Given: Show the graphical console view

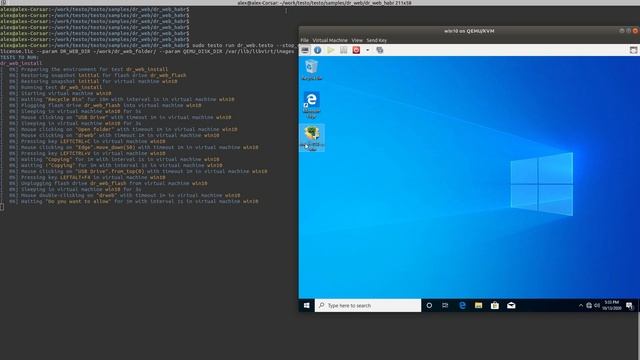Looking at the screenshot, I should point(305,50).
